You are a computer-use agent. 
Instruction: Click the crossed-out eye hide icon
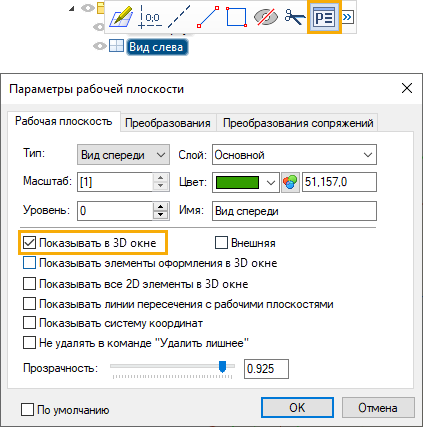tap(266, 17)
